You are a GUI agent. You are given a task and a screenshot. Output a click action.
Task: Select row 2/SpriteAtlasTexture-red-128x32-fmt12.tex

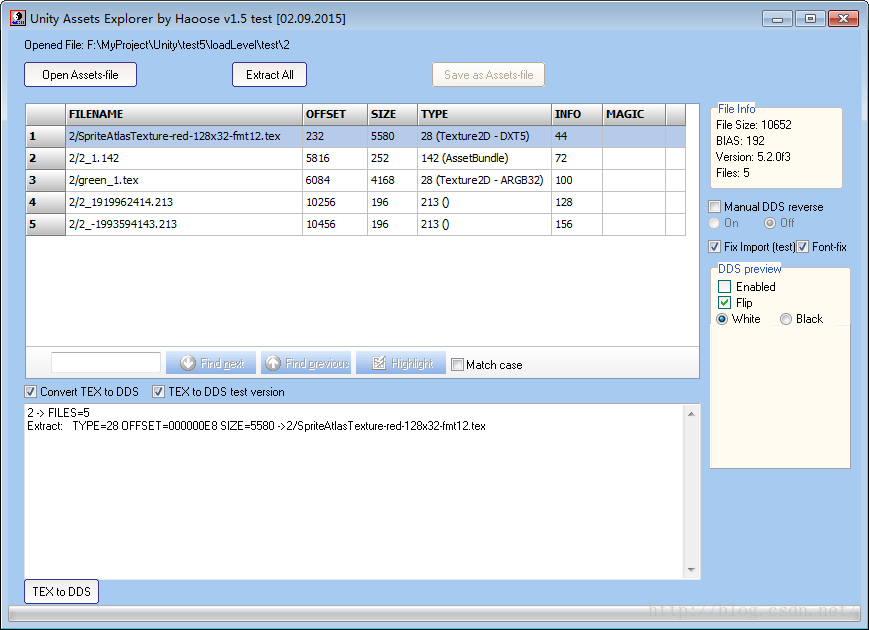point(356,136)
